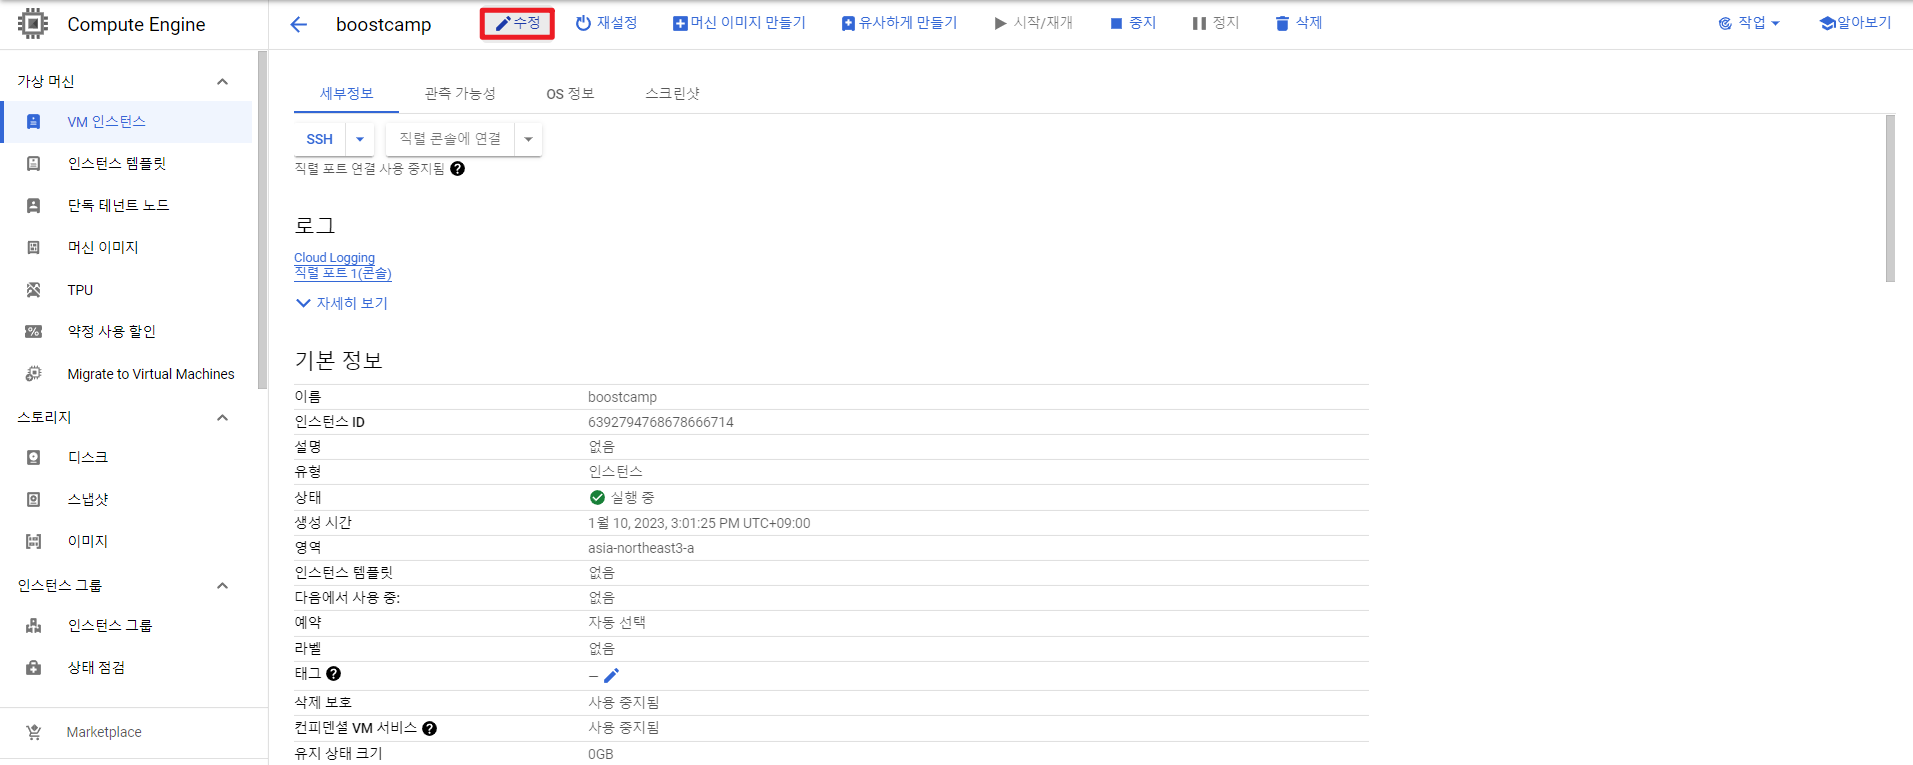Select the zone value asia-northeast3-a
This screenshot has height=765, width=1913.
pos(641,549)
